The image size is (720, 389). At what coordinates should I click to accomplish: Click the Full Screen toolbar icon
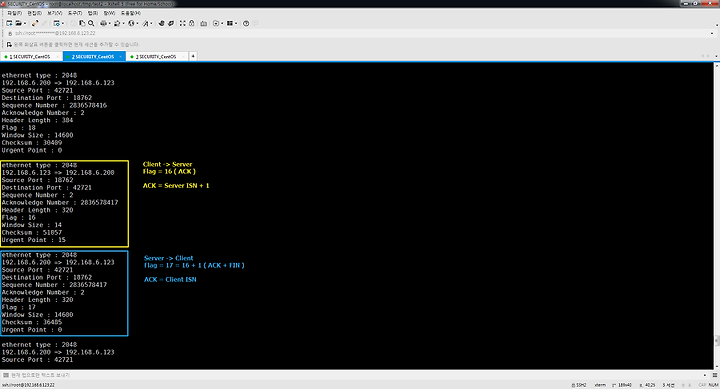(x=182, y=23)
